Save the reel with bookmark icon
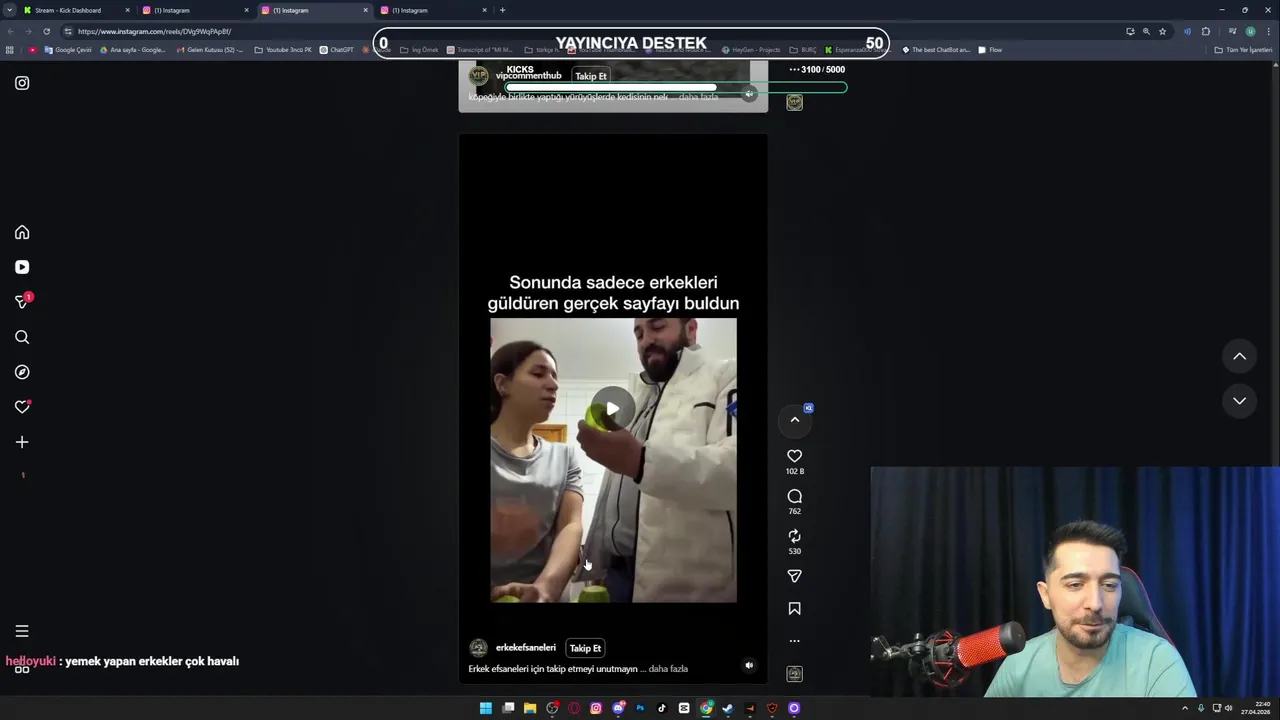This screenshot has width=1280, height=720. coord(795,608)
